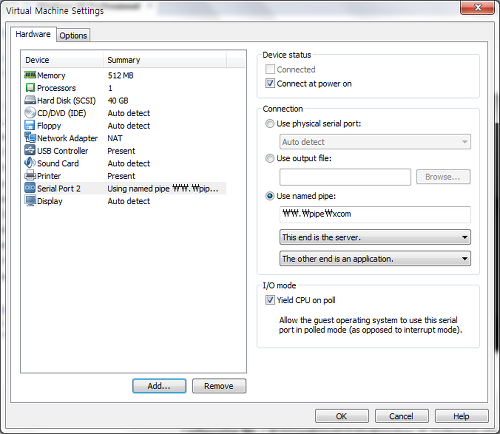Image resolution: width=500 pixels, height=434 pixels.
Task: Select the Display row label
Action: point(50,201)
